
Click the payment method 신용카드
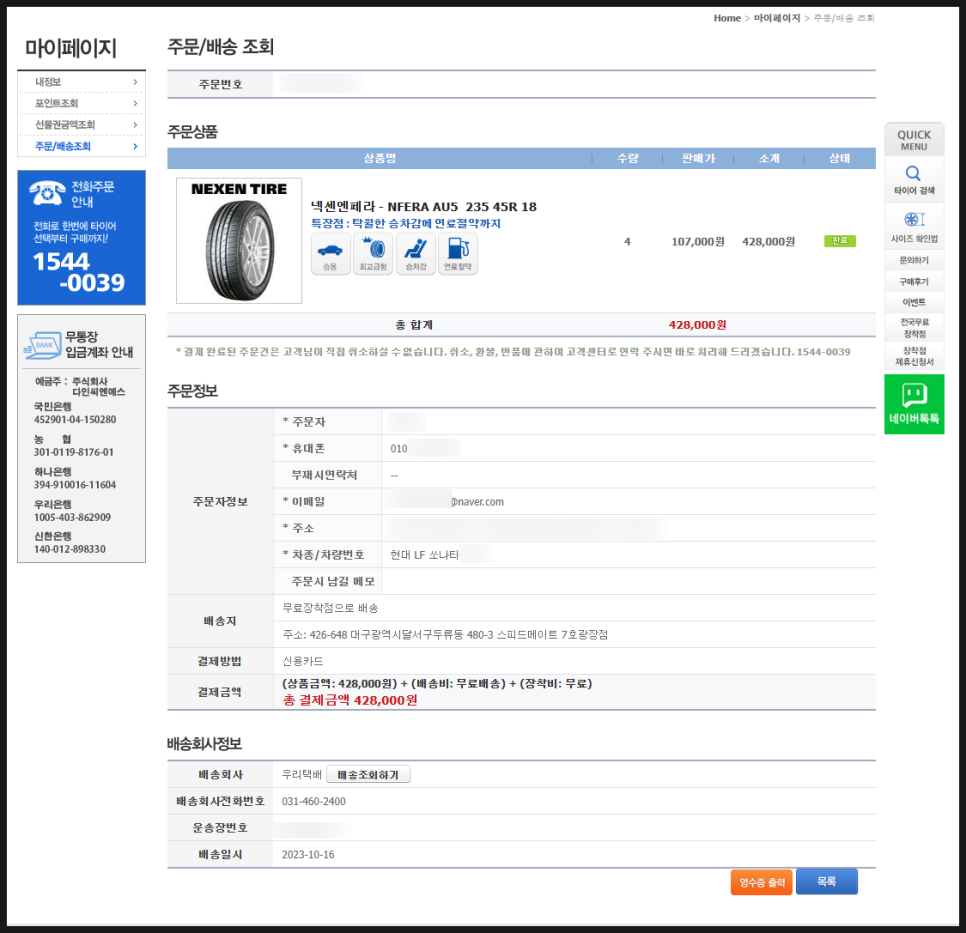[x=302, y=661]
